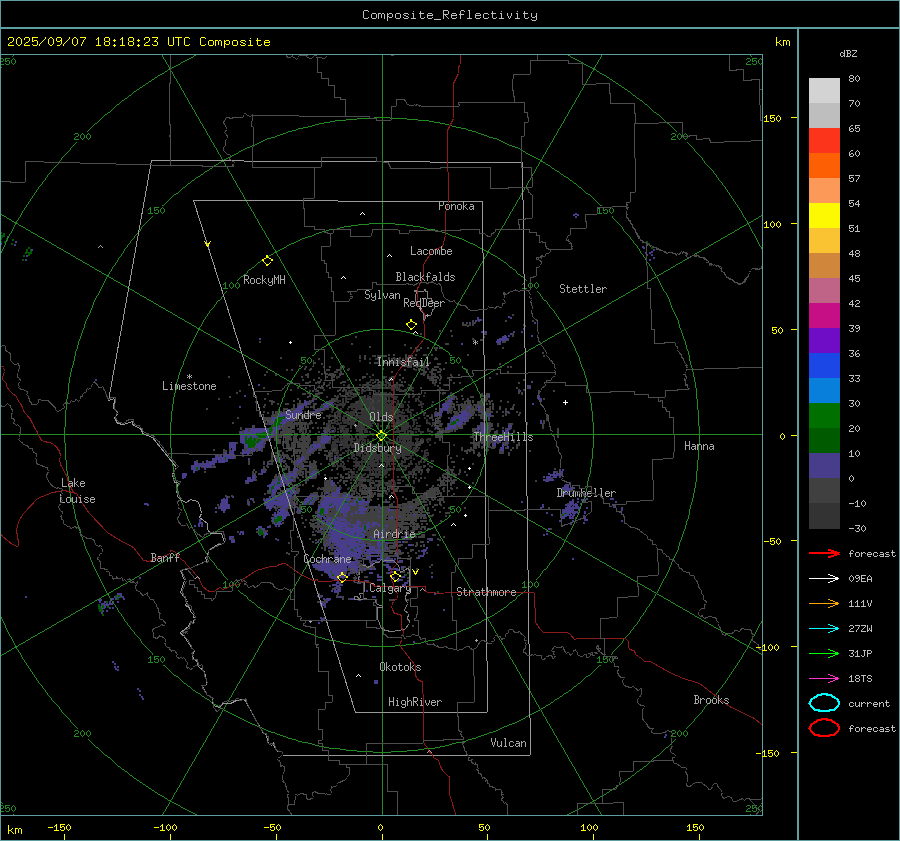900x841 pixels.
Task: Select the bright green 30 dBZ swatch
Action: tap(824, 415)
